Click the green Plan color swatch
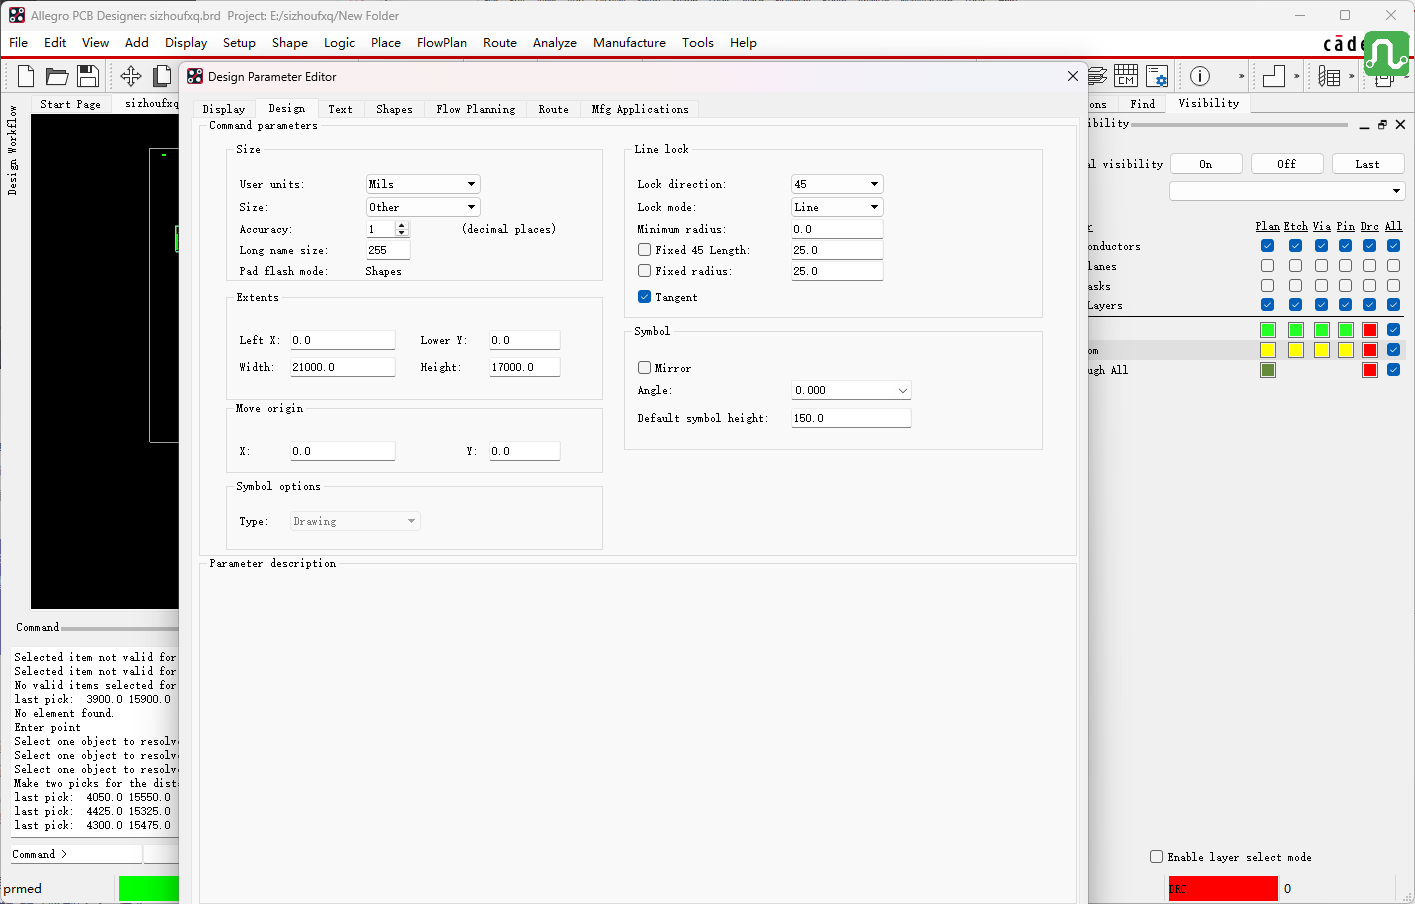Viewport: 1415px width, 904px height. coord(1268,330)
